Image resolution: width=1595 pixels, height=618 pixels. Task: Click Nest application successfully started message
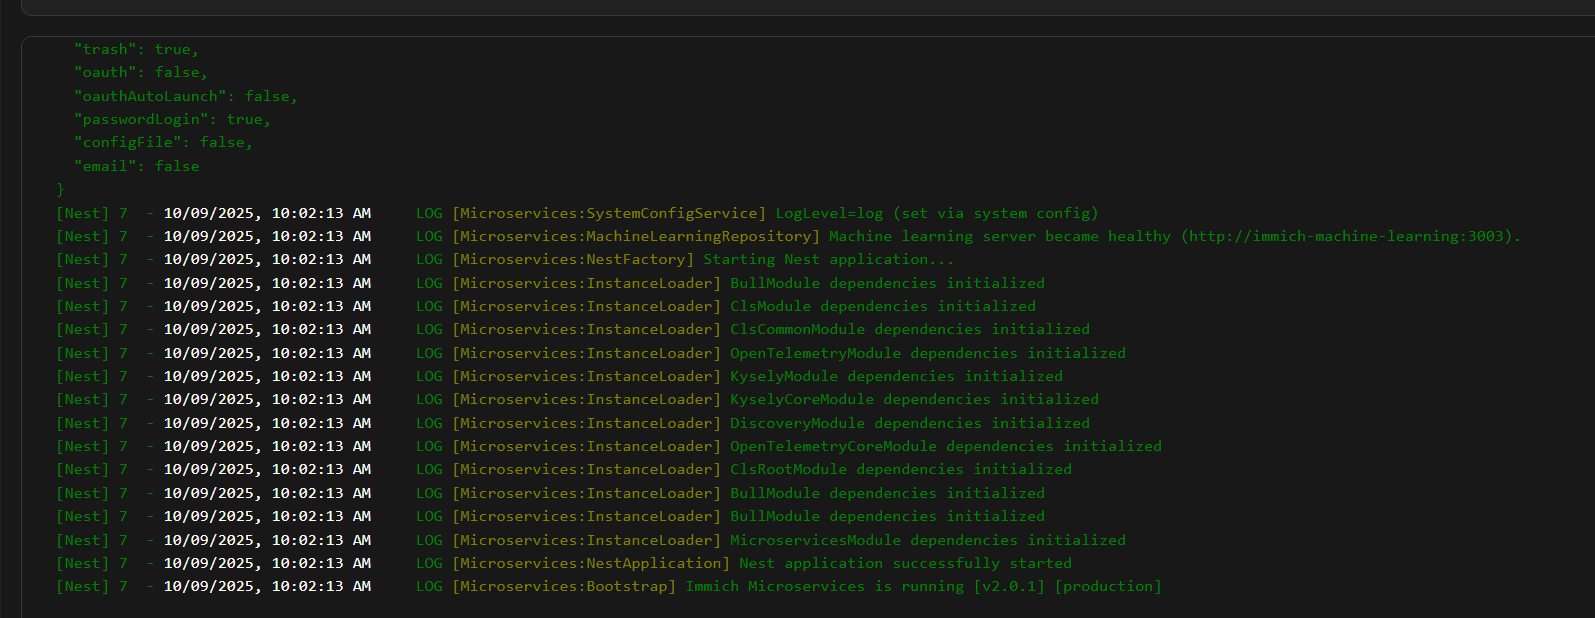point(906,563)
